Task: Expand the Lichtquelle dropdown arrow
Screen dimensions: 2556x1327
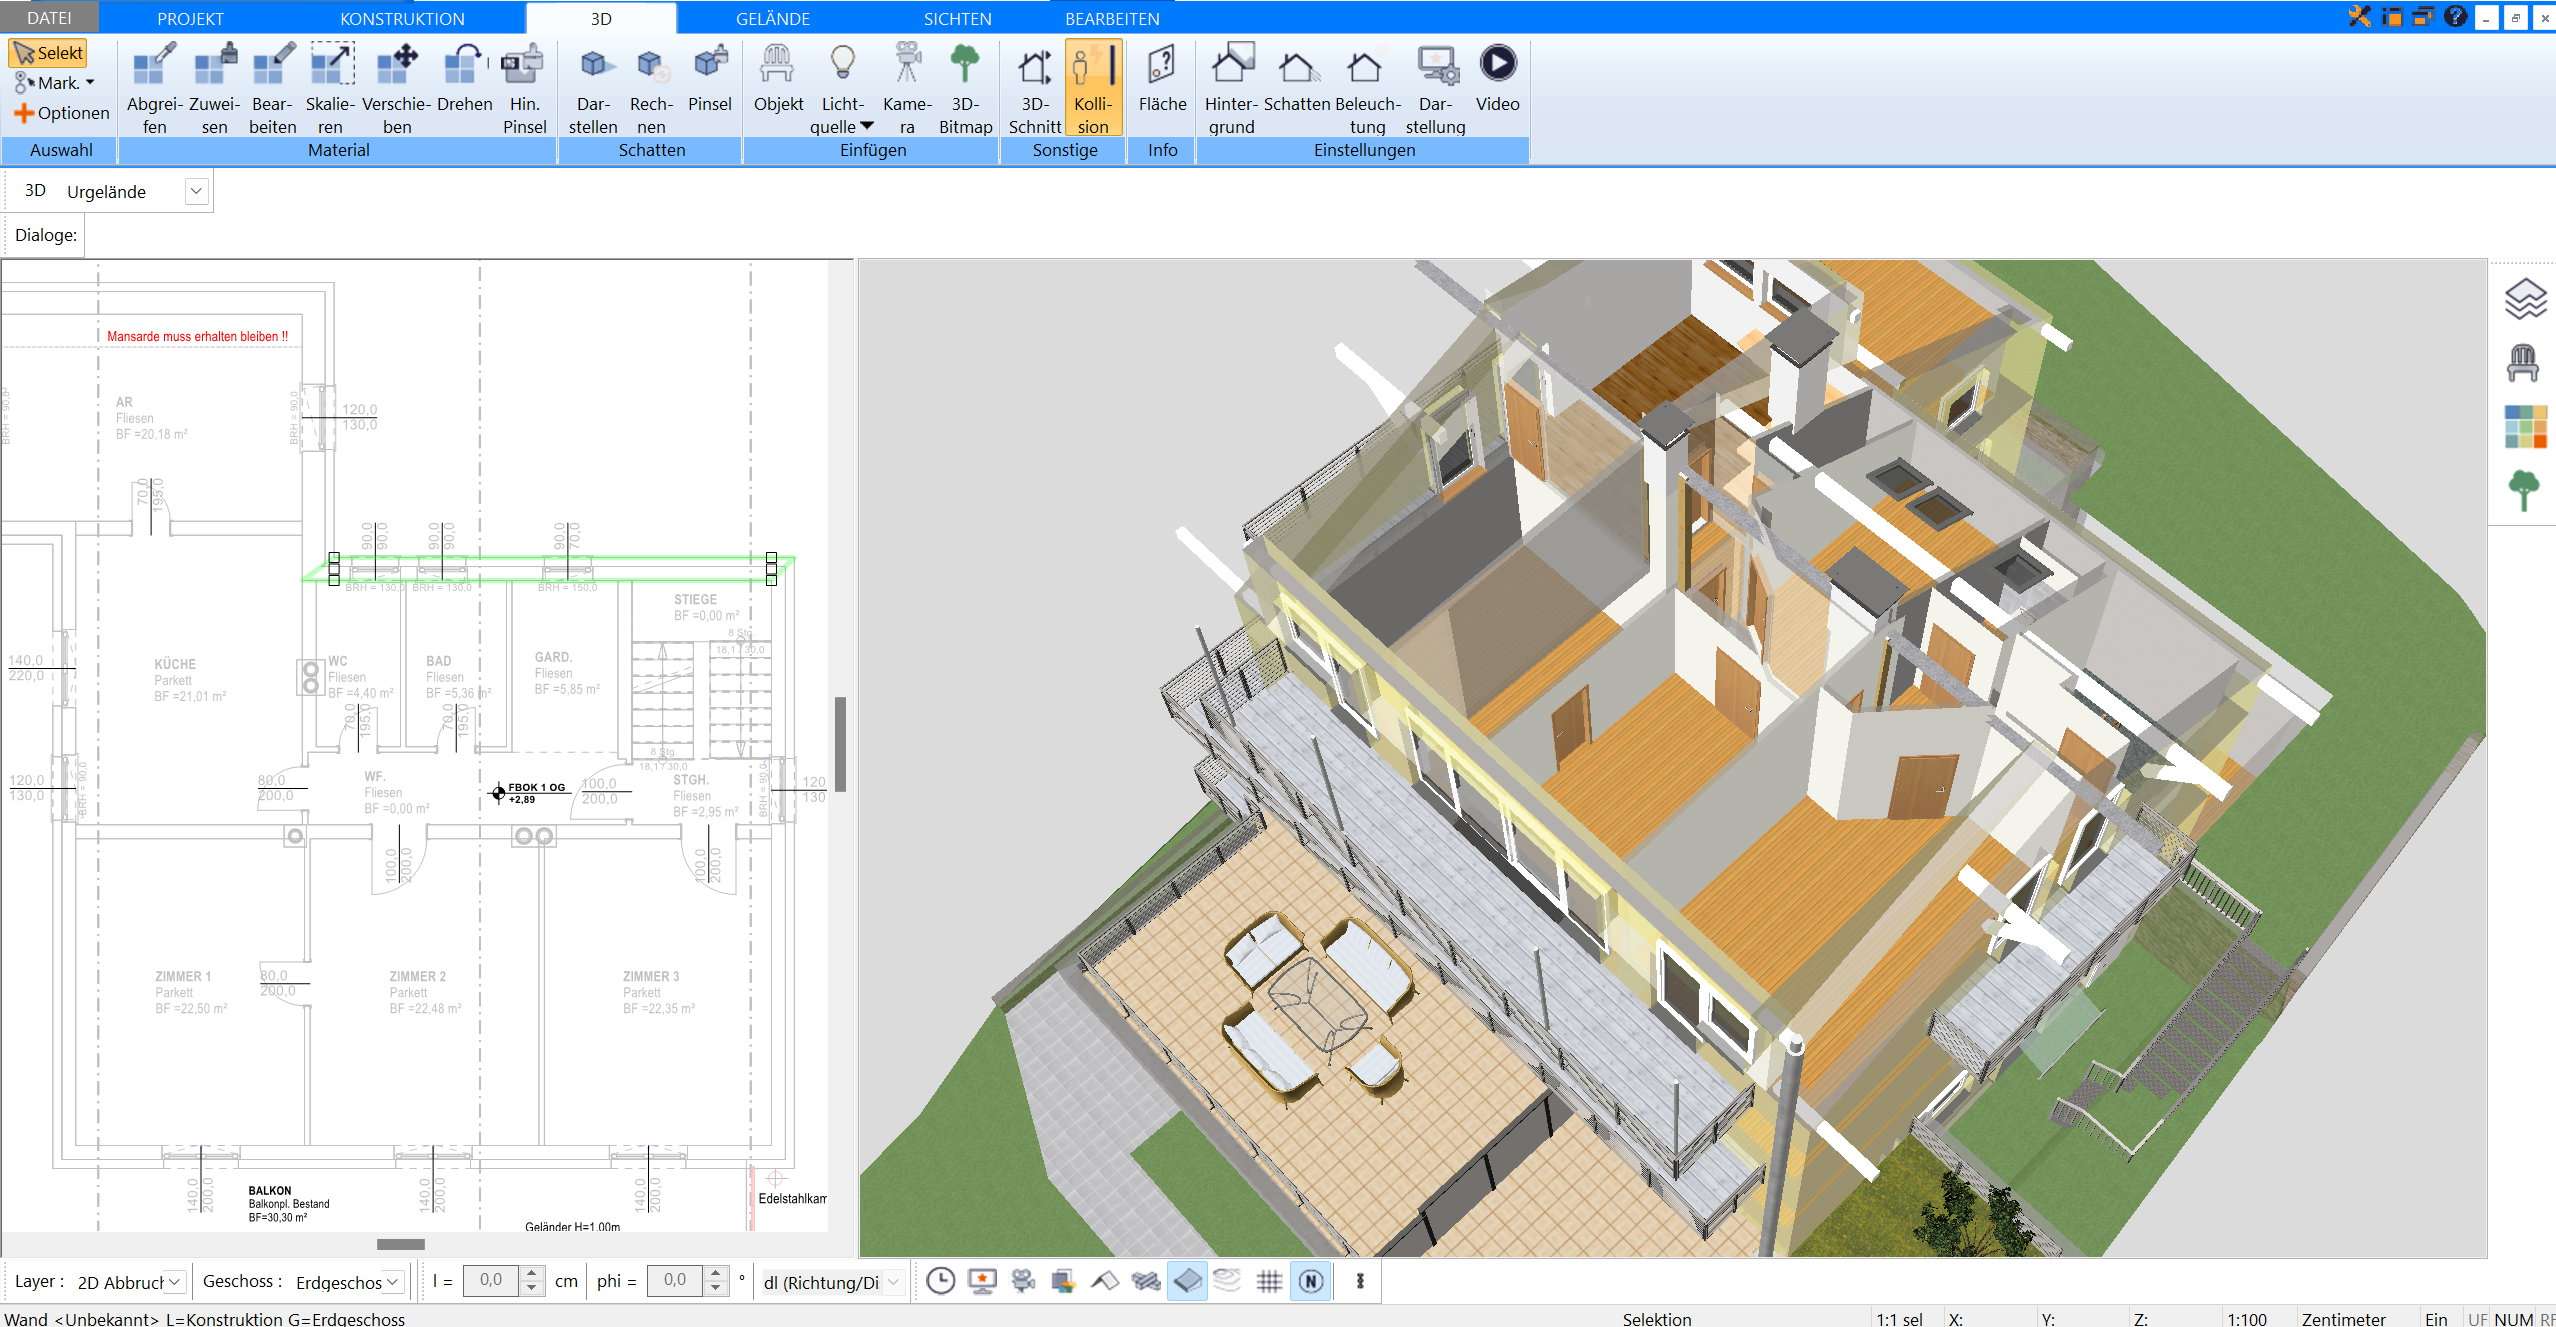Action: tap(867, 126)
